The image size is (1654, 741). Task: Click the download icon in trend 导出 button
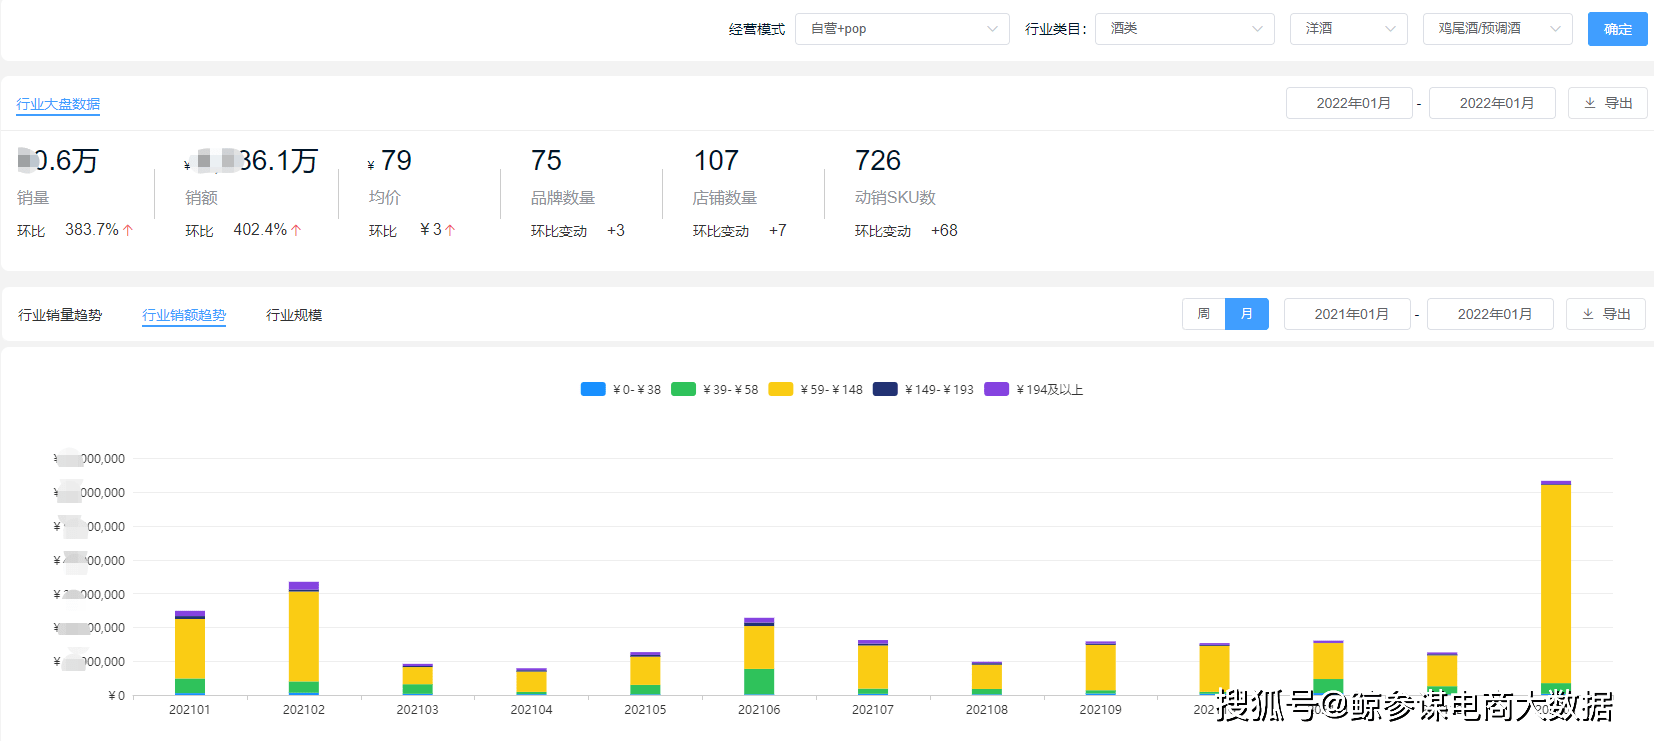(x=1588, y=314)
